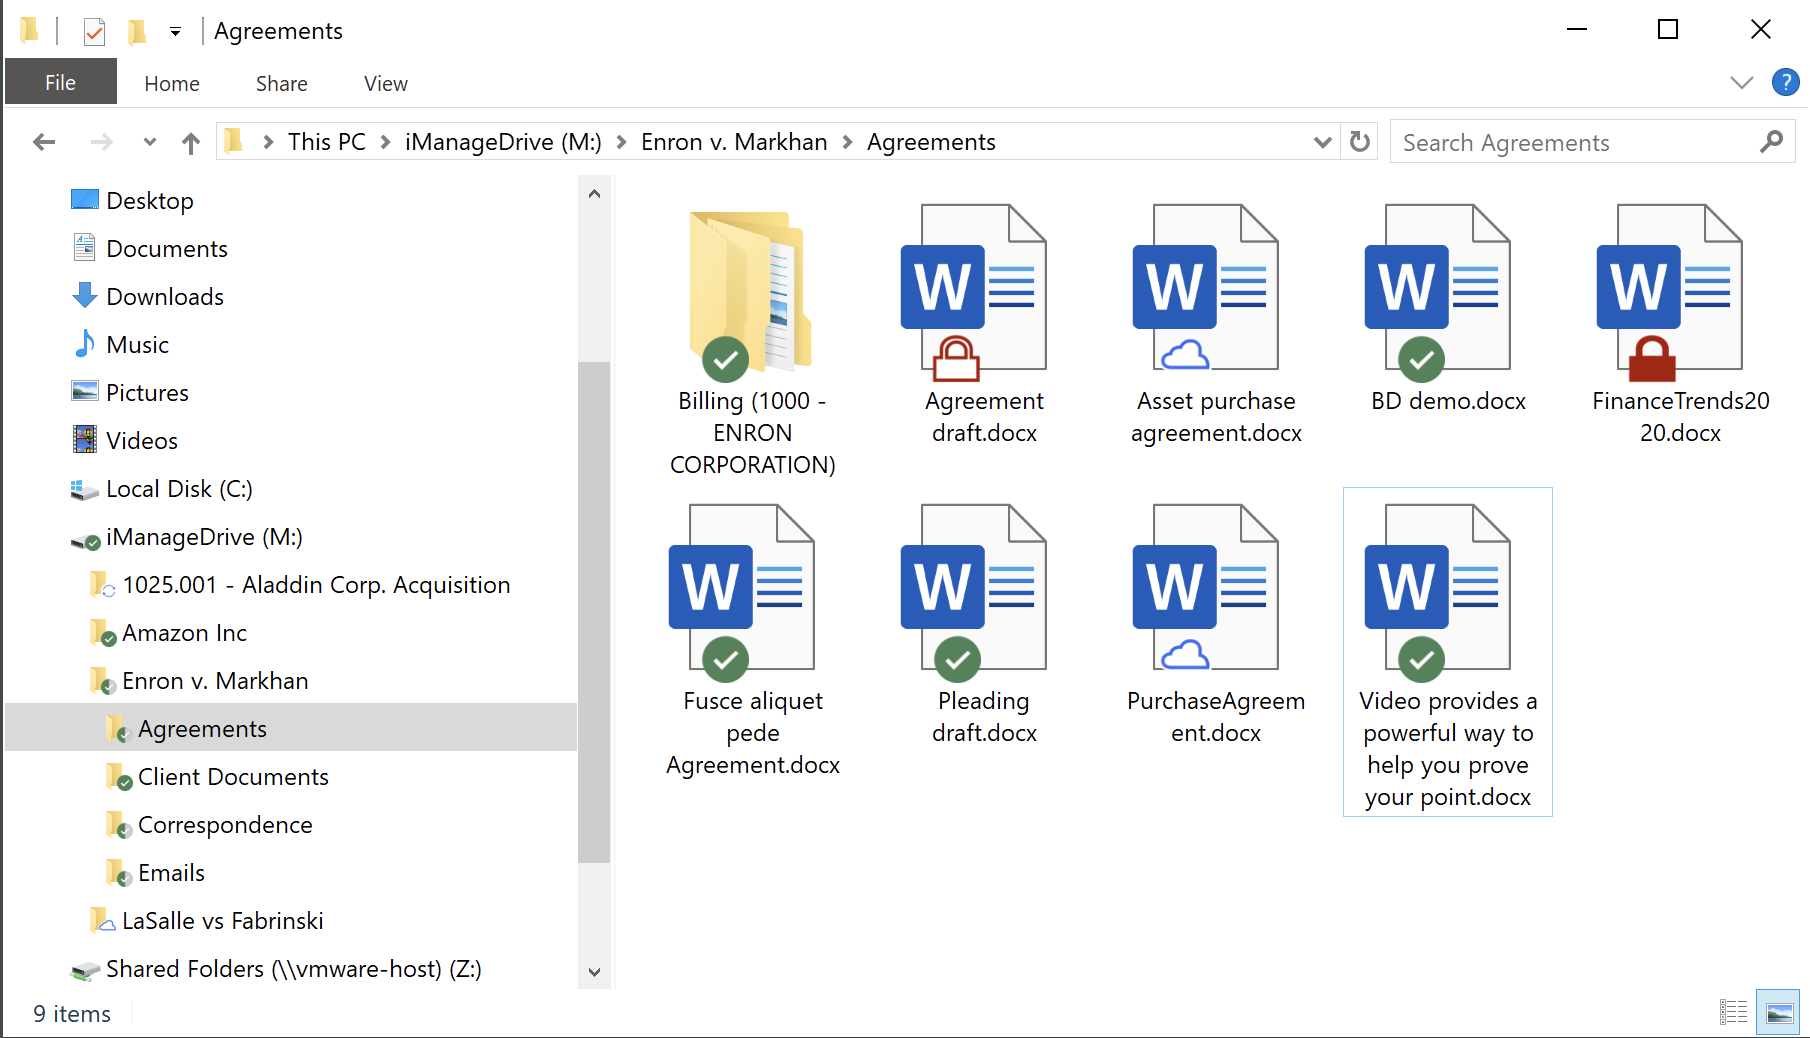Click Enron v. Markhan breadcrumb
The width and height of the screenshot is (1810, 1038).
click(x=734, y=142)
